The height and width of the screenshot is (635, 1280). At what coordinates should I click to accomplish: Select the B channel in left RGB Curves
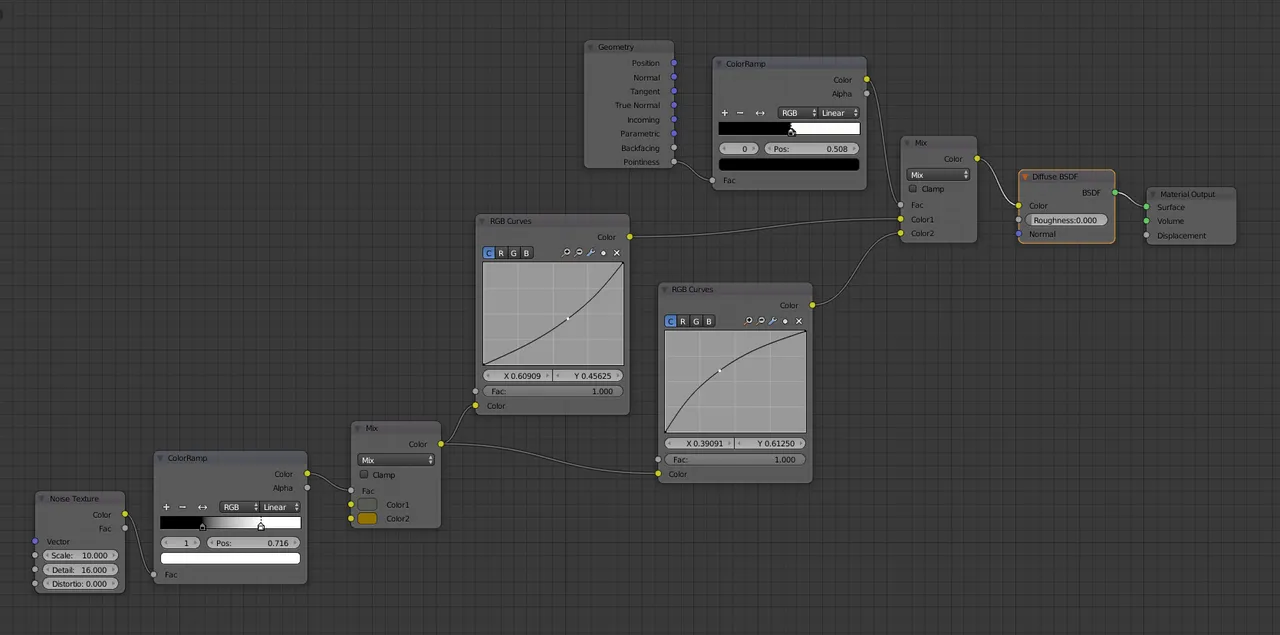point(527,253)
